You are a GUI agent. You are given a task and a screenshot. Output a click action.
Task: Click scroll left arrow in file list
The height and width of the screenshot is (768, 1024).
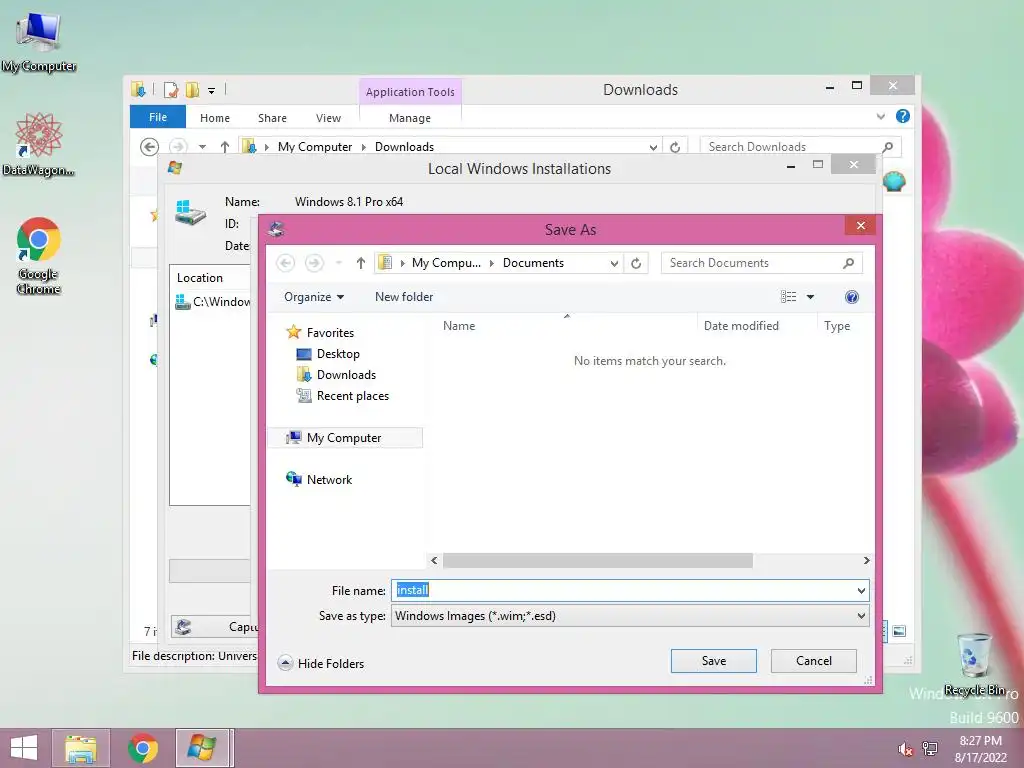pos(434,561)
